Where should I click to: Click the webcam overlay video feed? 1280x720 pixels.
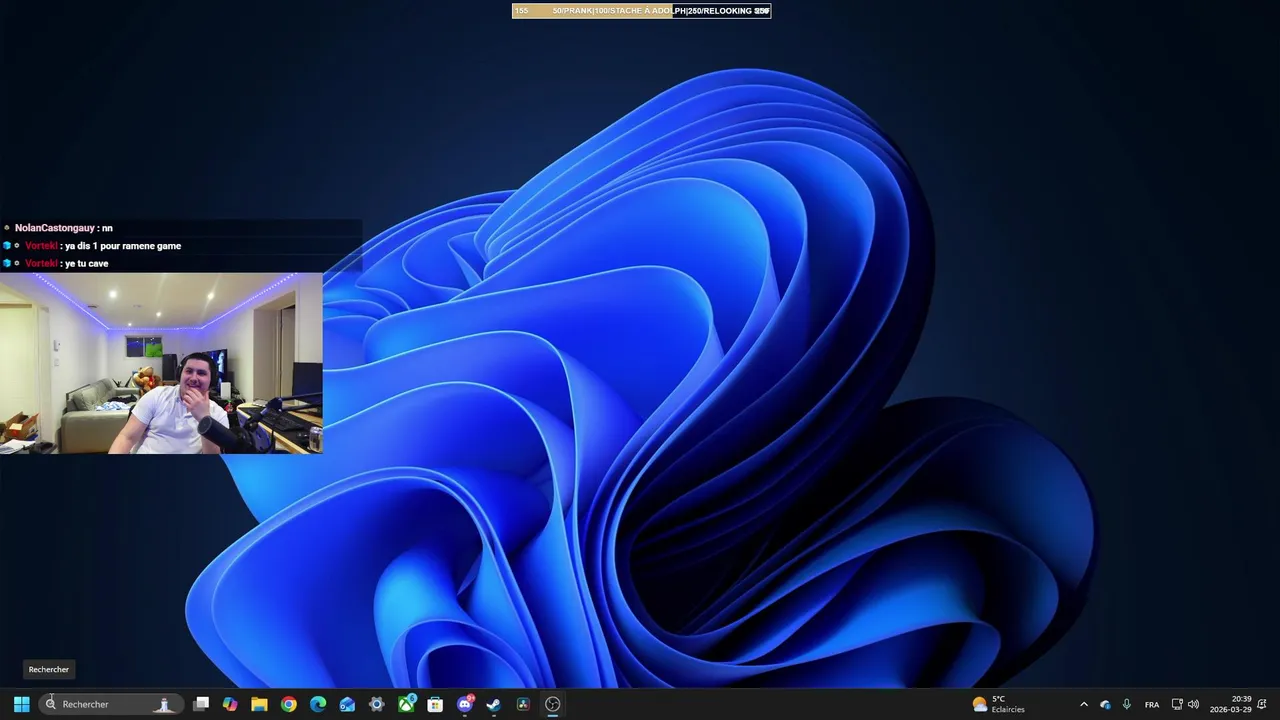point(161,363)
